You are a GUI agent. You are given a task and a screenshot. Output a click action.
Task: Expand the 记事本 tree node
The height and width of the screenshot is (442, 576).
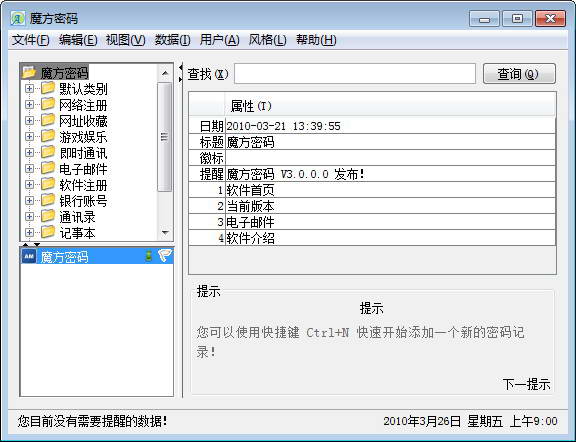(x=29, y=233)
